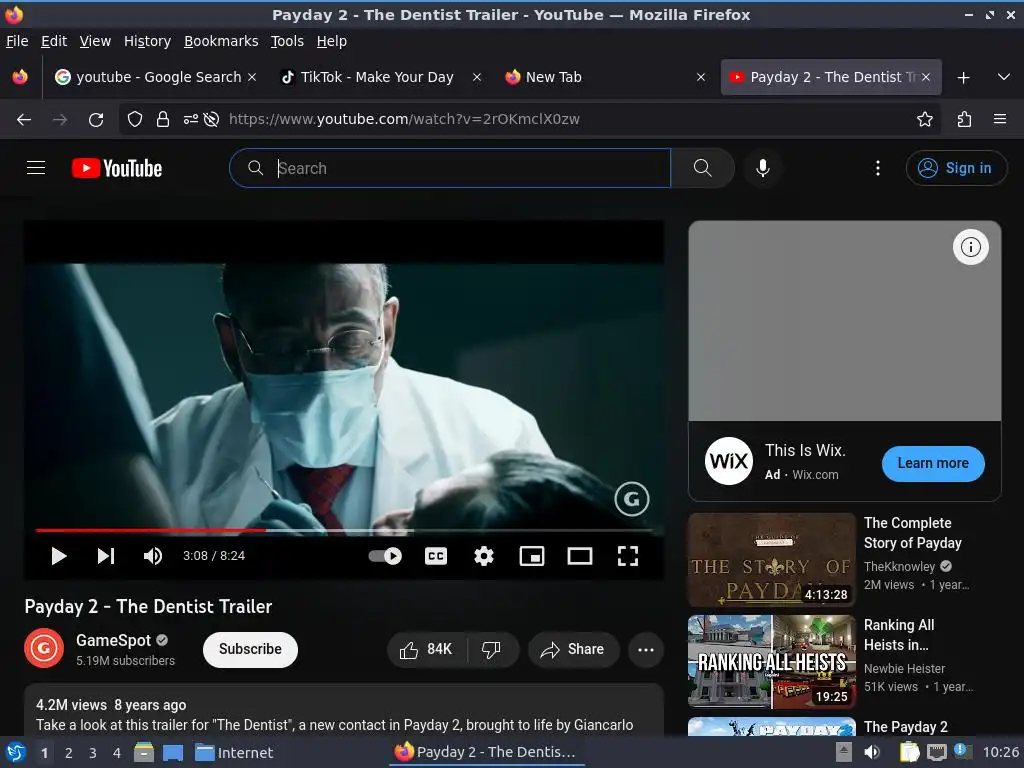
Task: Open the Tools menu
Action: [287, 40]
